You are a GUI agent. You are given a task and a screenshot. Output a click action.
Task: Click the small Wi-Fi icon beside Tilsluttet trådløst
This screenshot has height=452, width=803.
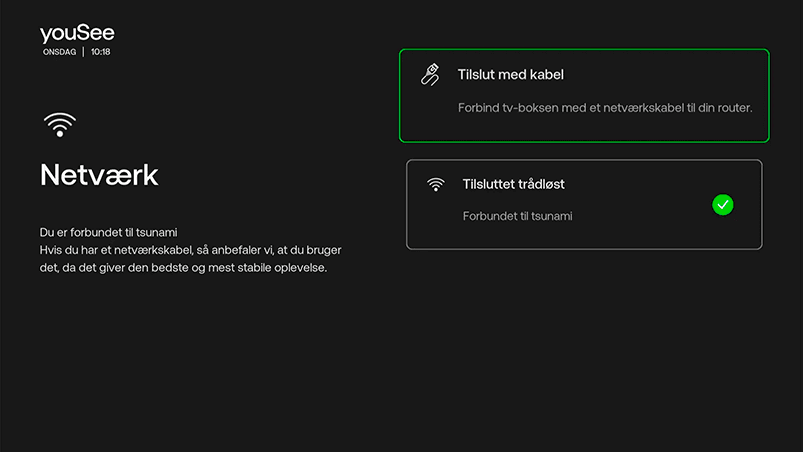pos(435,185)
